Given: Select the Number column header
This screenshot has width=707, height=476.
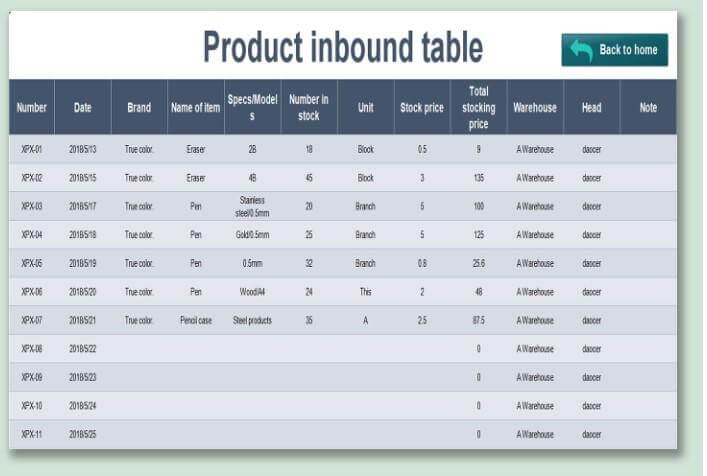Looking at the screenshot, I should tap(32, 107).
